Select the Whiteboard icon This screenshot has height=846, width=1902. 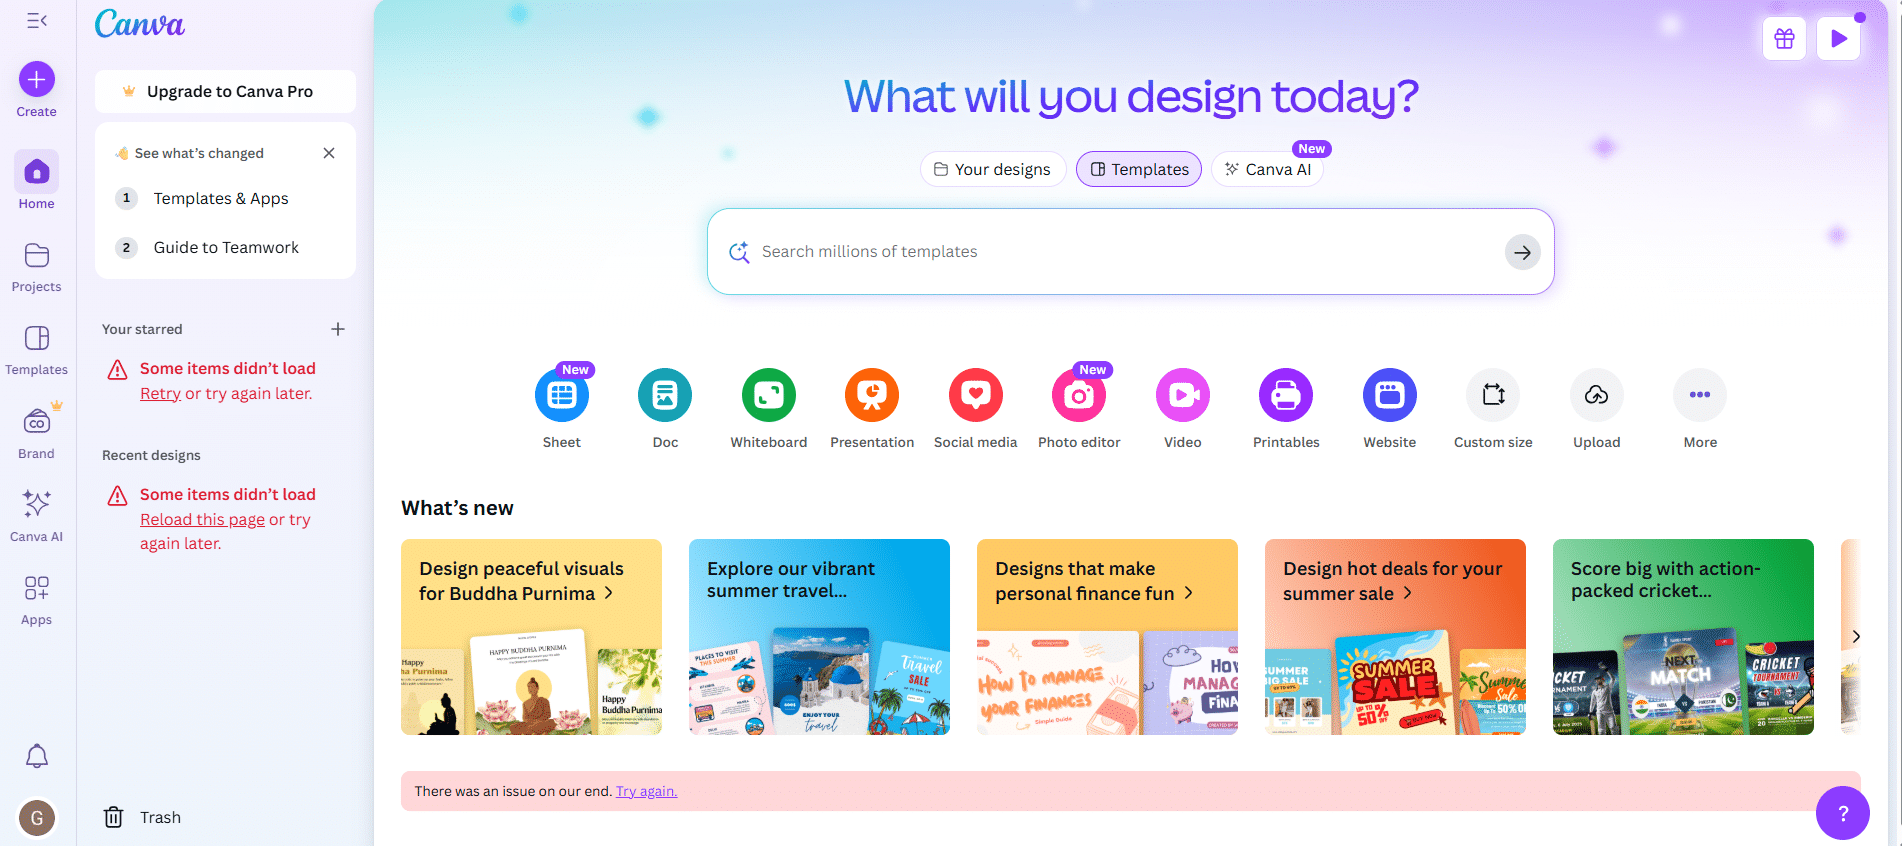[x=769, y=395]
